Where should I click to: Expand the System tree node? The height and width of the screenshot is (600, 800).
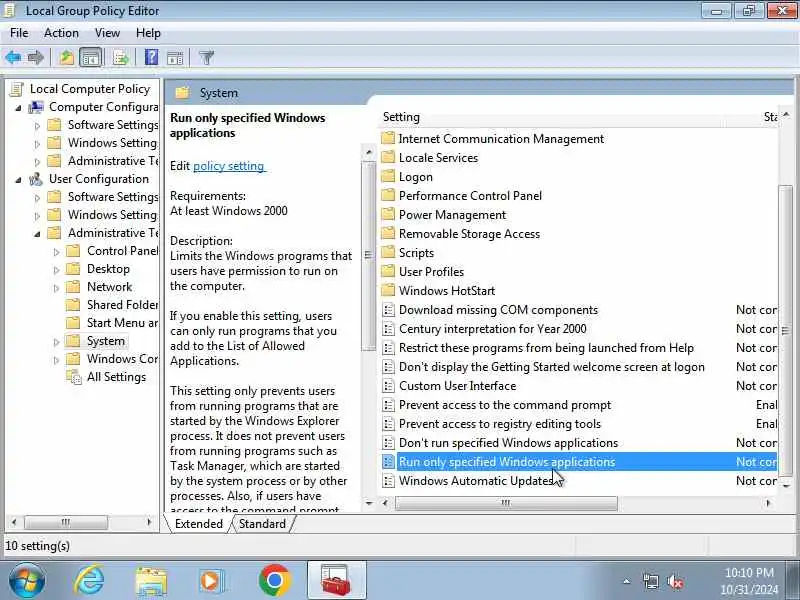56,342
